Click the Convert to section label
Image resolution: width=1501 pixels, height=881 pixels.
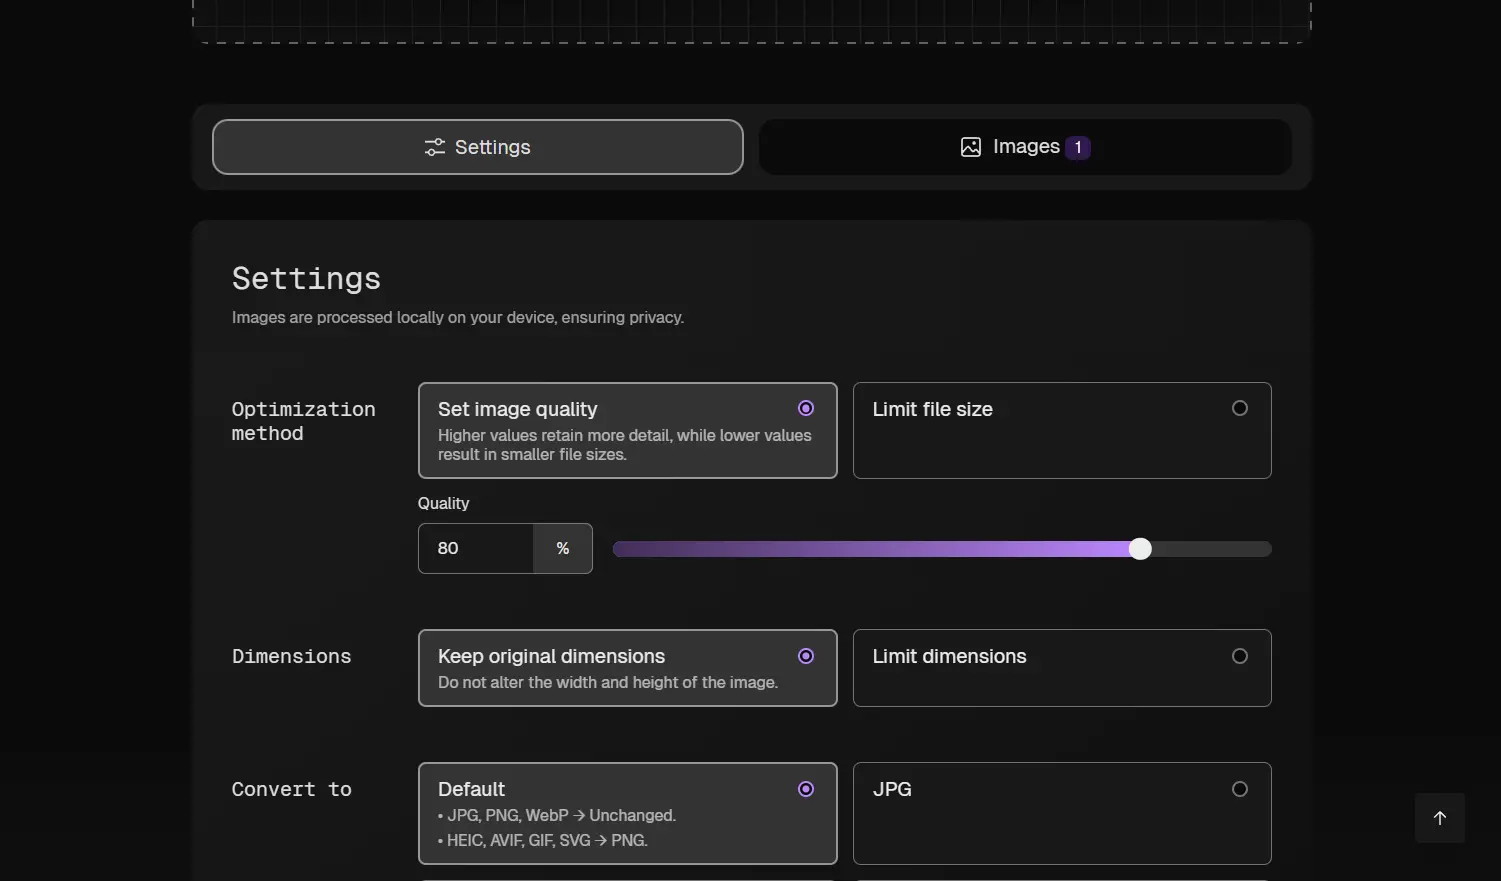tap(291, 789)
